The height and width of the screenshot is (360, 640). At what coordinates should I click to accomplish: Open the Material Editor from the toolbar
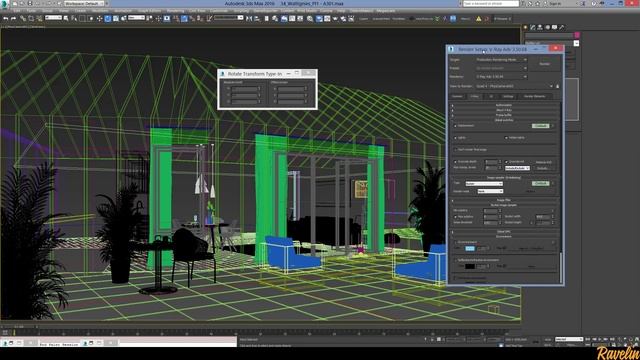(x=310, y=18)
